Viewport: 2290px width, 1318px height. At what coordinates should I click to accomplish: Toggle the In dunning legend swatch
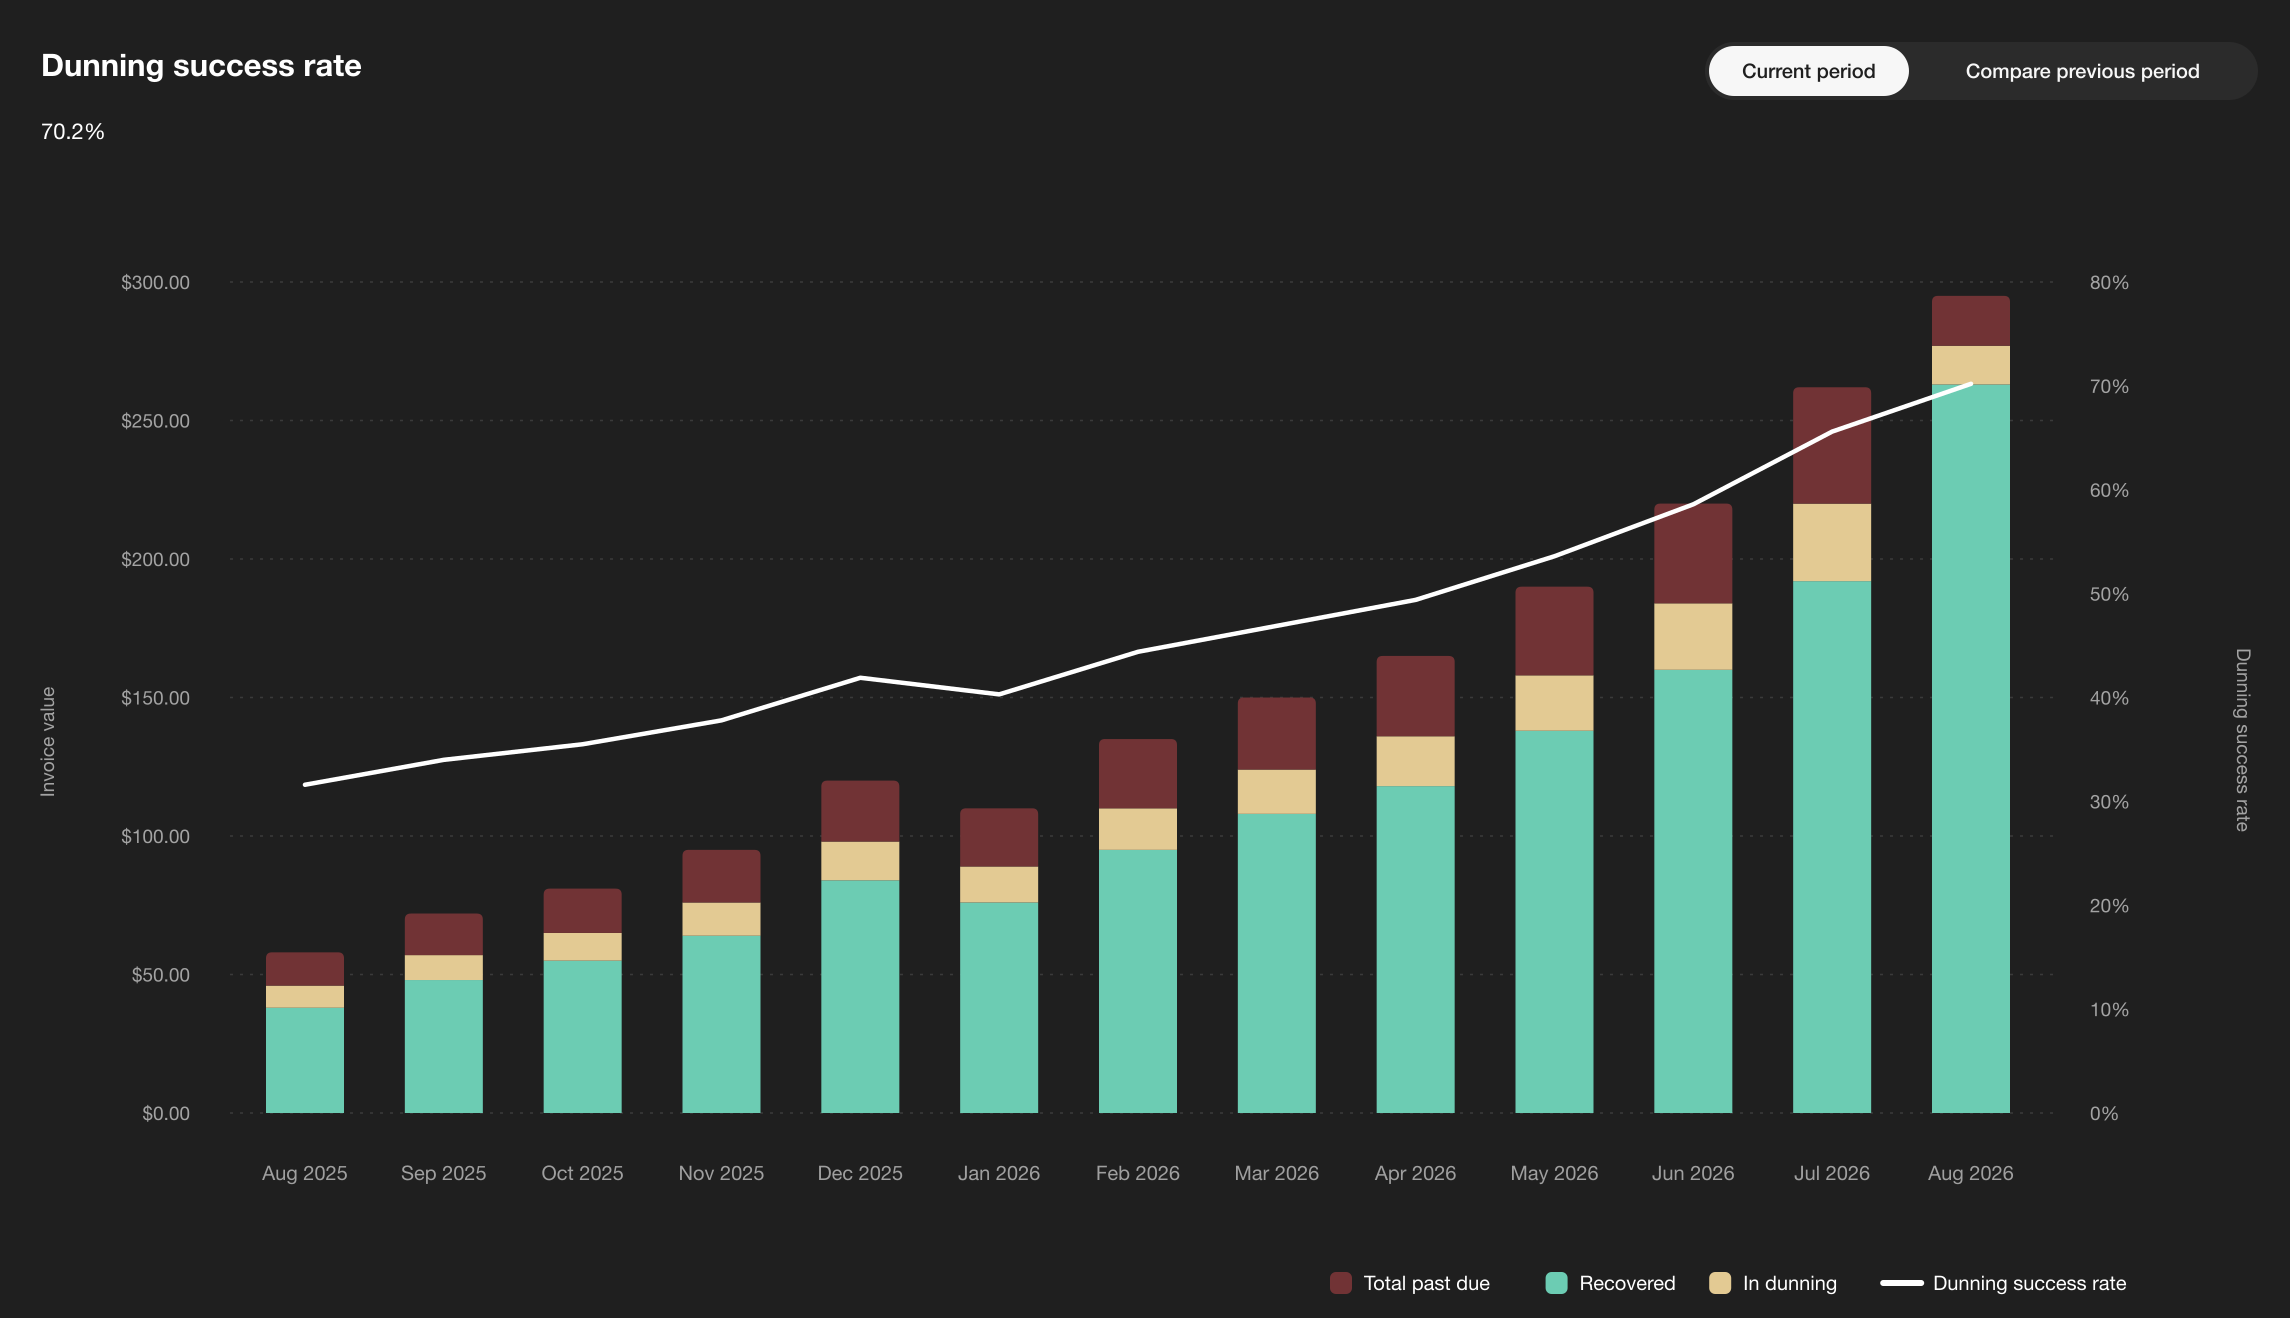1720,1283
